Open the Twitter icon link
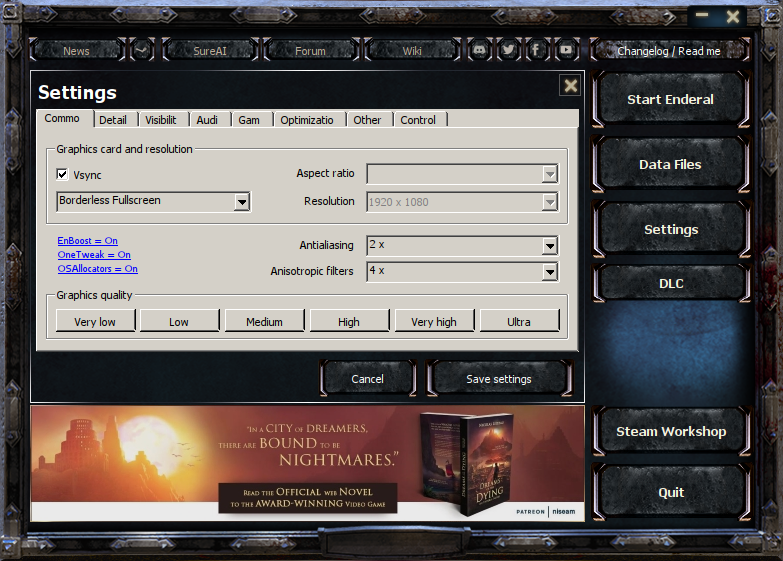The width and height of the screenshot is (783, 561). [x=508, y=50]
